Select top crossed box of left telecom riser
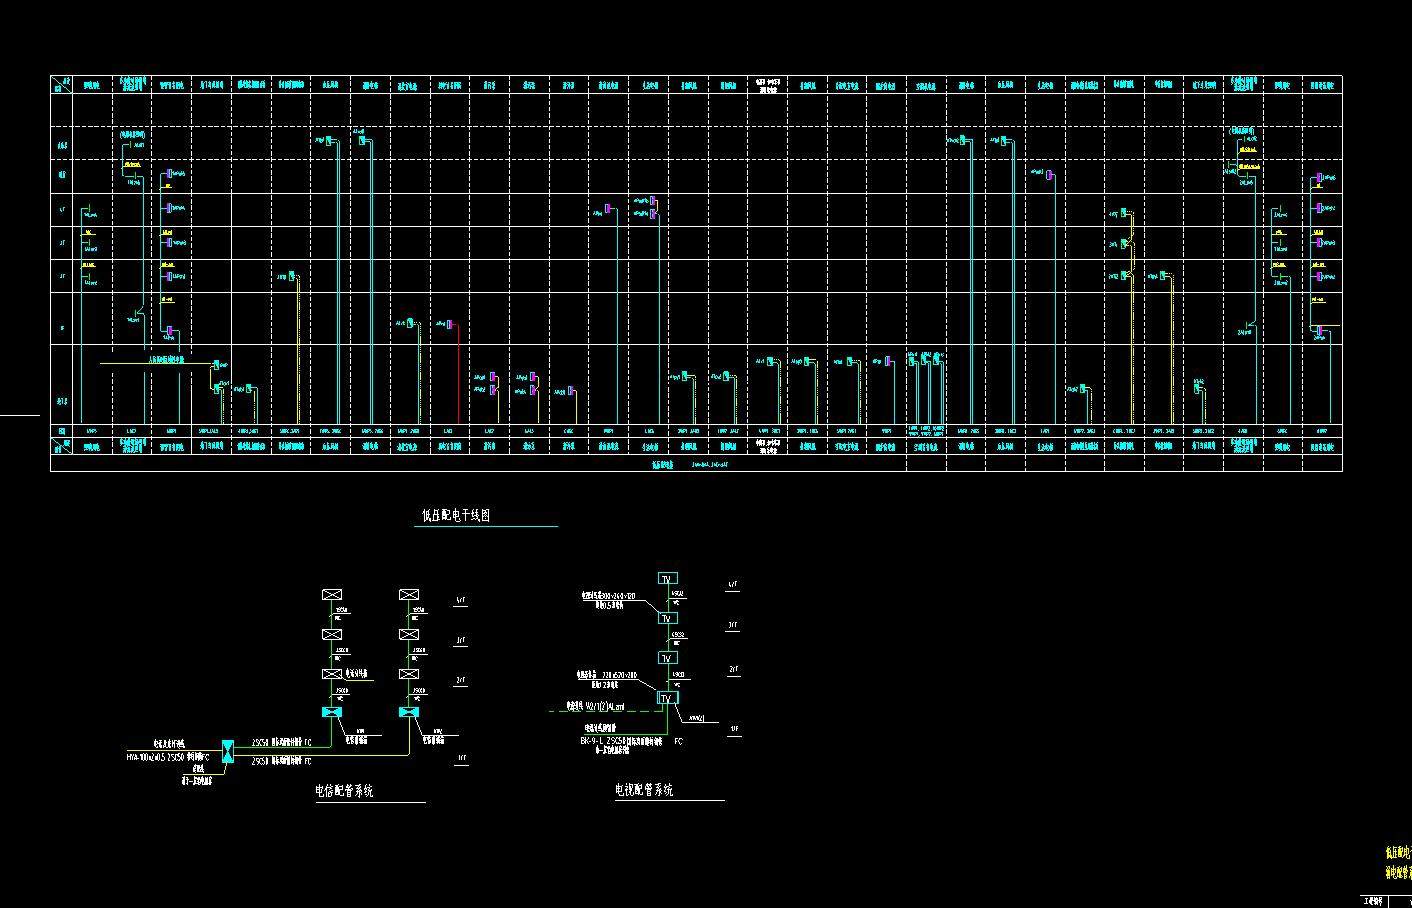1412x908 pixels. coord(331,595)
